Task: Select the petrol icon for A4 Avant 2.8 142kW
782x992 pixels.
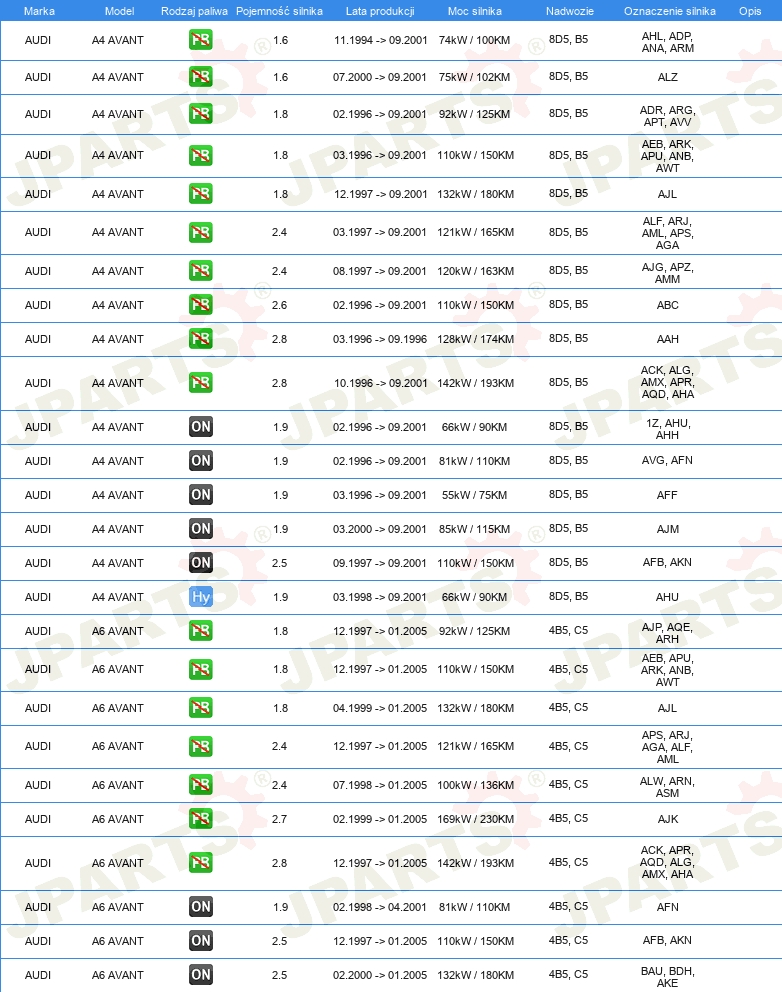Action: coord(201,383)
